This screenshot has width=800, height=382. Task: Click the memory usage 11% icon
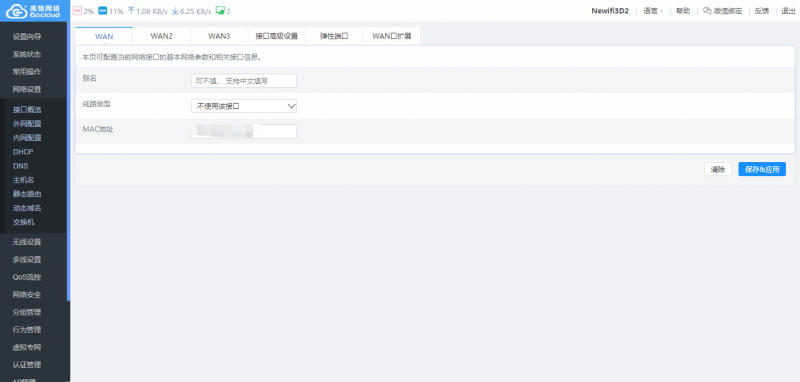[x=103, y=11]
